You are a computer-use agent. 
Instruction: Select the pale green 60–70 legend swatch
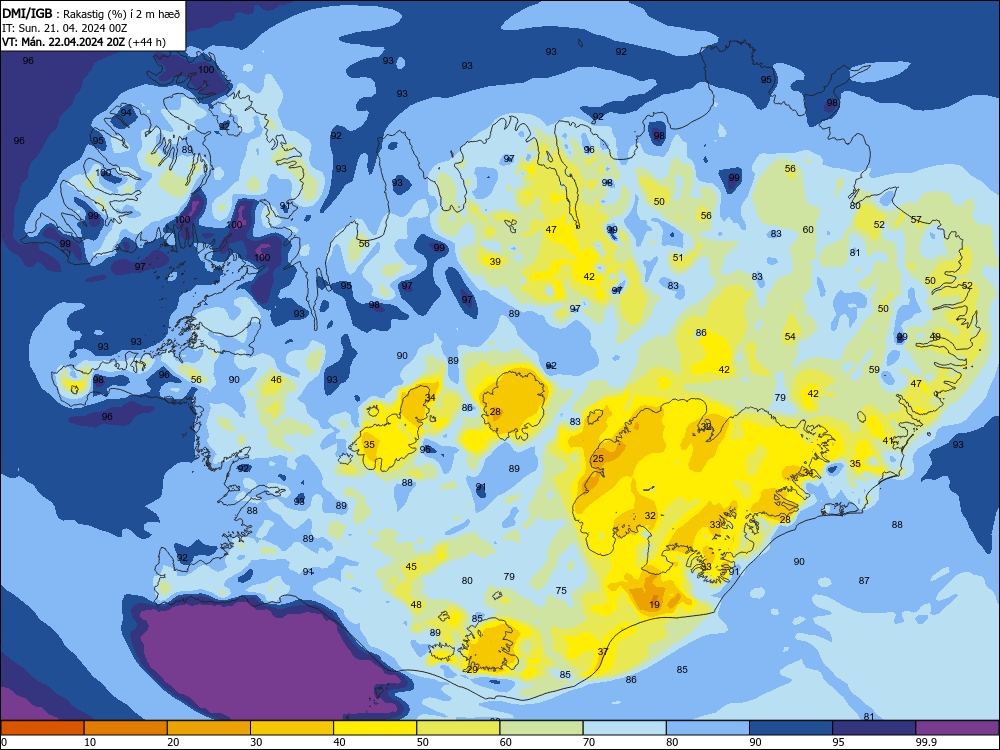tap(541, 728)
